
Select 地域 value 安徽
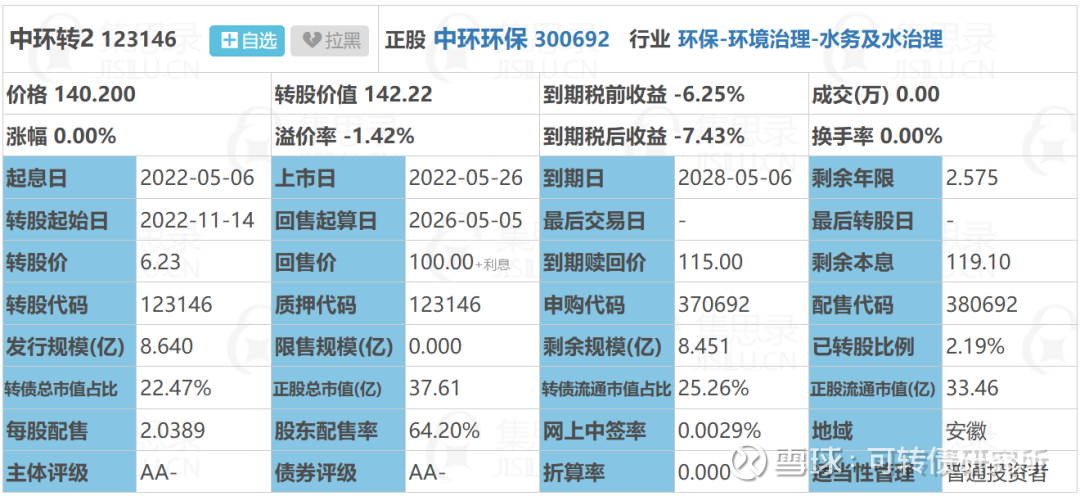point(967,431)
